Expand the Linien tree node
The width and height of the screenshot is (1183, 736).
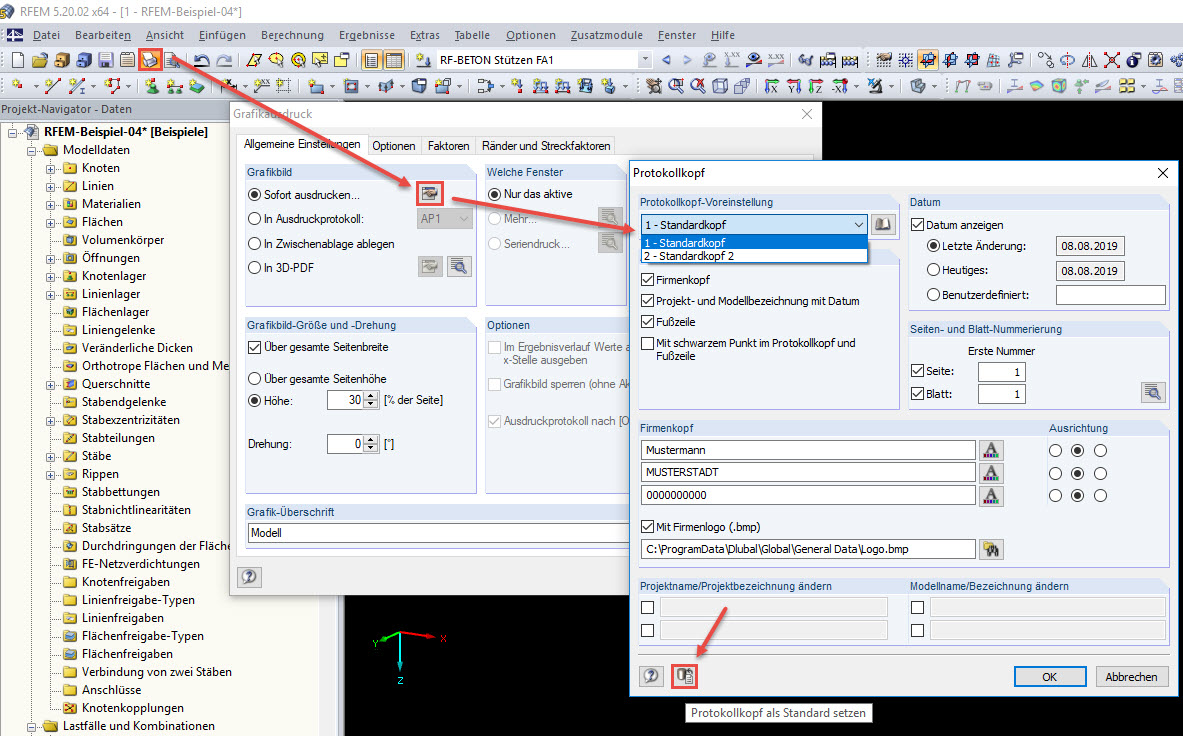50,186
